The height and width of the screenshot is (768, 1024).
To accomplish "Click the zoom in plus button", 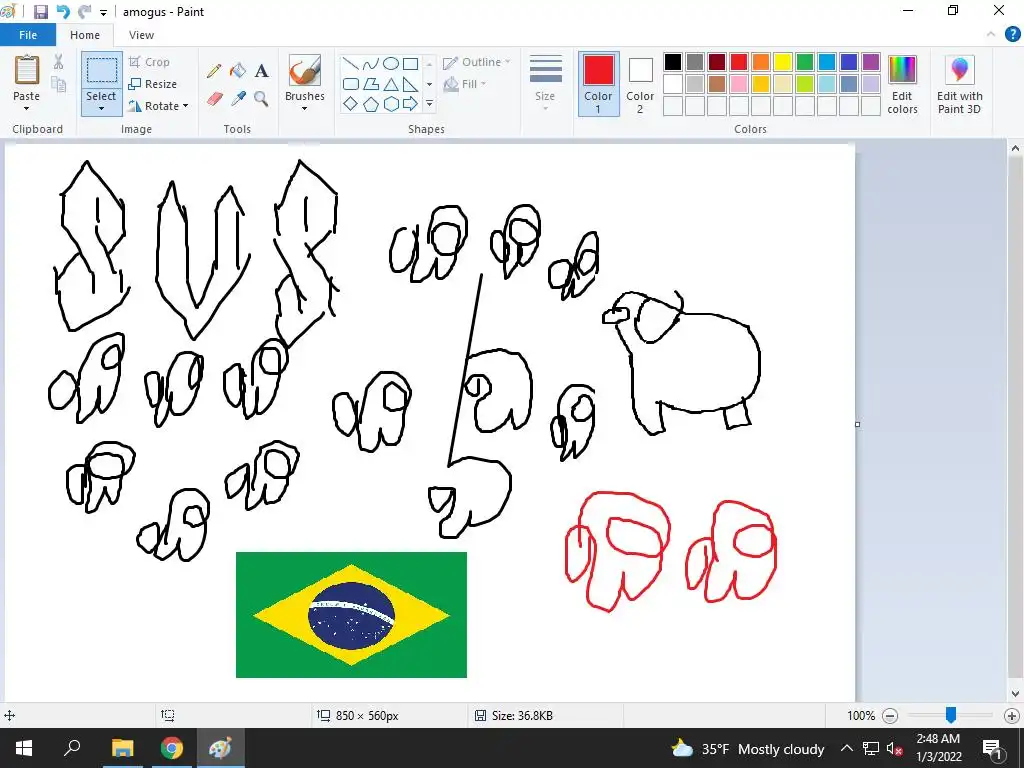I will click(1012, 716).
